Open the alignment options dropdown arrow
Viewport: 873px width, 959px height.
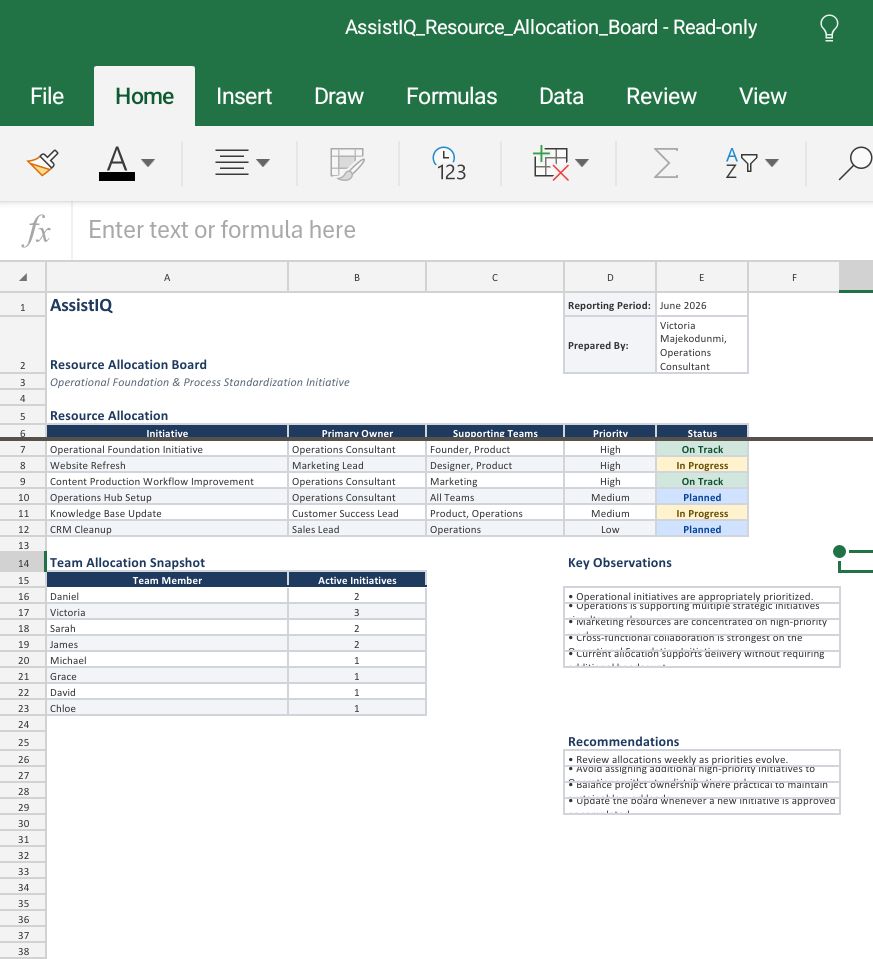point(263,163)
